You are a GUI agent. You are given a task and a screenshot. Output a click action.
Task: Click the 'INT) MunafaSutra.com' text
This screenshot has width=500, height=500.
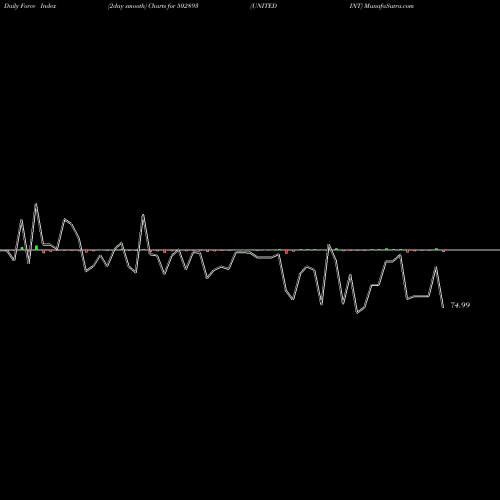point(382,6)
